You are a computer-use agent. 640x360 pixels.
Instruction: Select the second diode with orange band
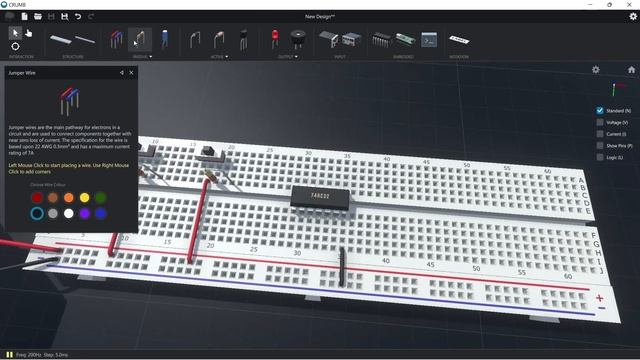219,40
